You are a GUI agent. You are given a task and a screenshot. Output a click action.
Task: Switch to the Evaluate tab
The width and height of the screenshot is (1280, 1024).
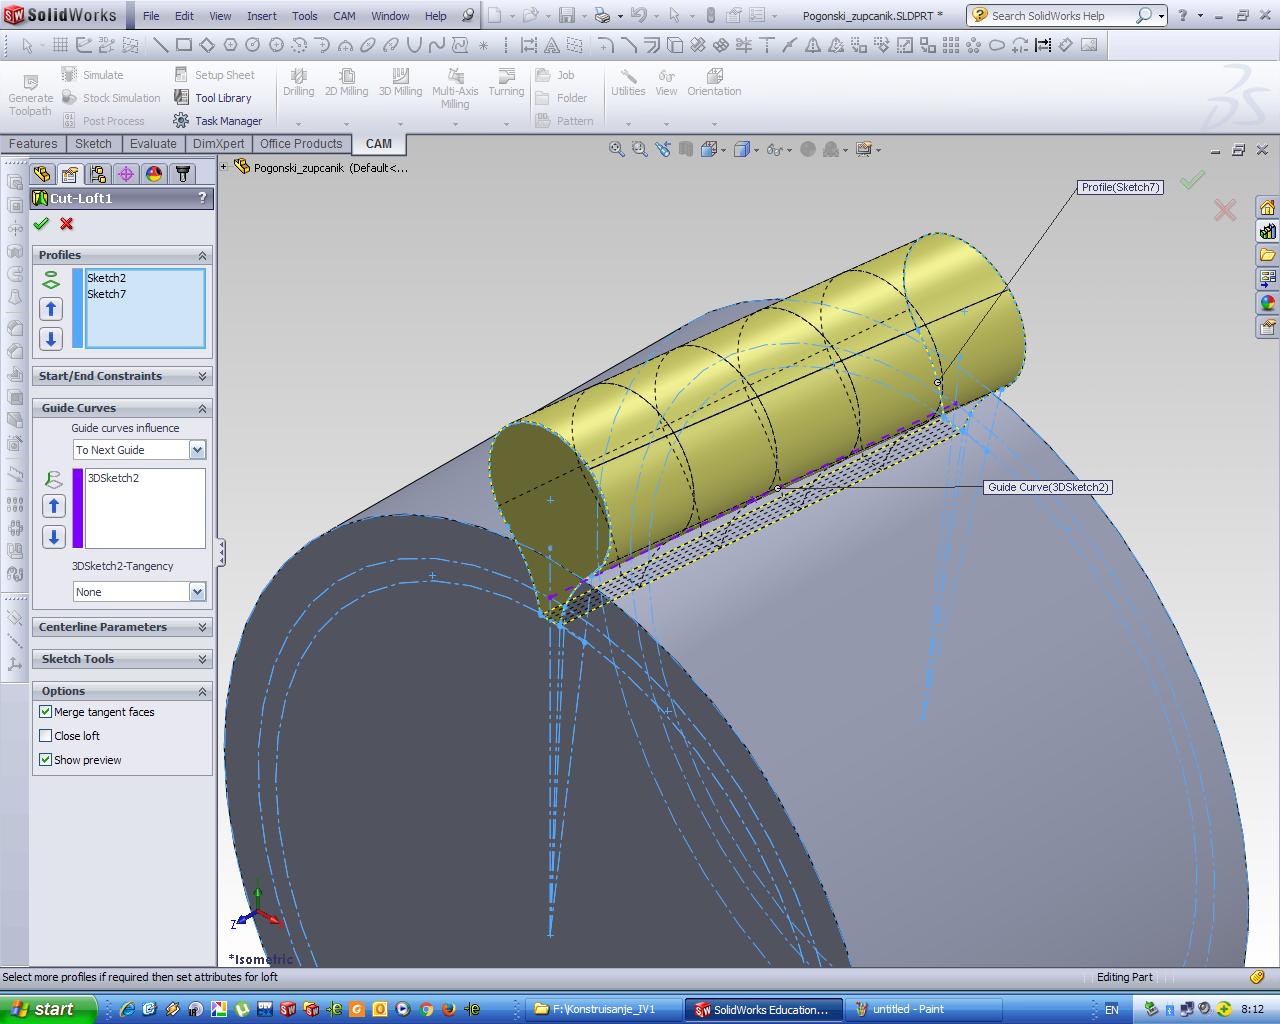(153, 144)
